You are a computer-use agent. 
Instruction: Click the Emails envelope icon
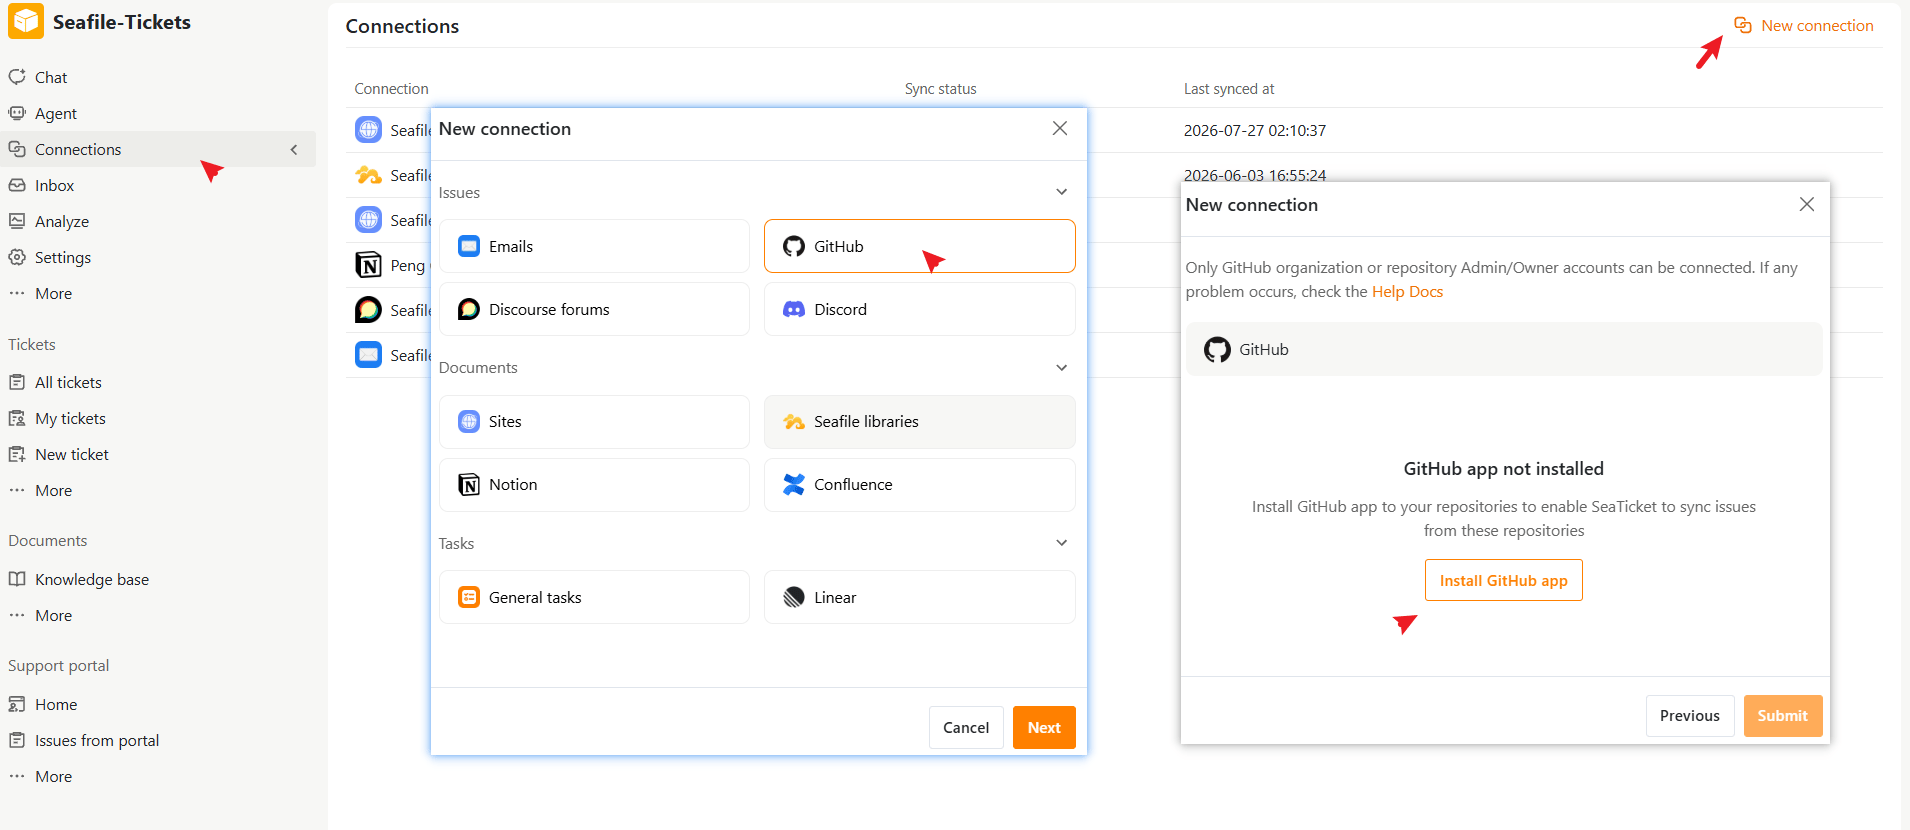(x=469, y=246)
